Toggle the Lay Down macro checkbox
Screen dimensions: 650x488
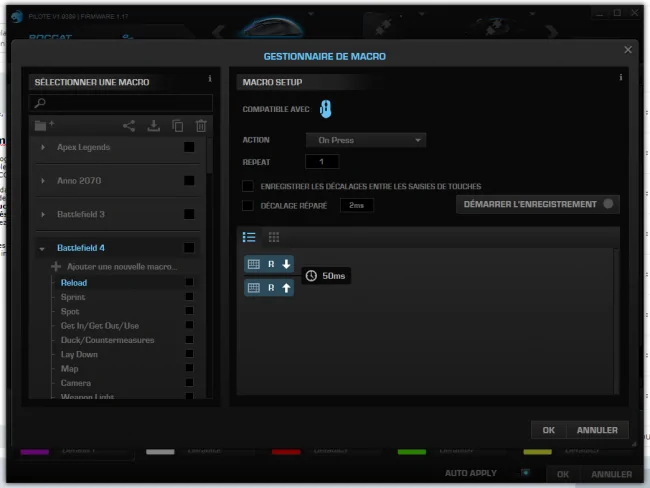(x=189, y=354)
